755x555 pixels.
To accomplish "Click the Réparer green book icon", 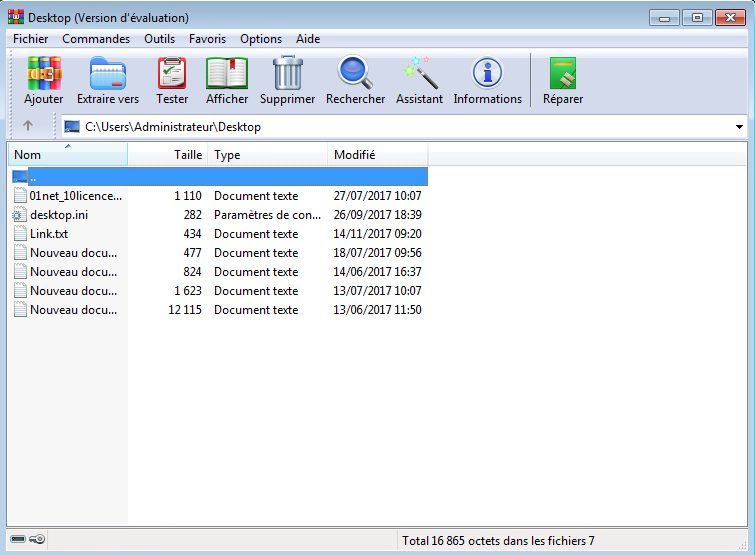I will point(563,73).
